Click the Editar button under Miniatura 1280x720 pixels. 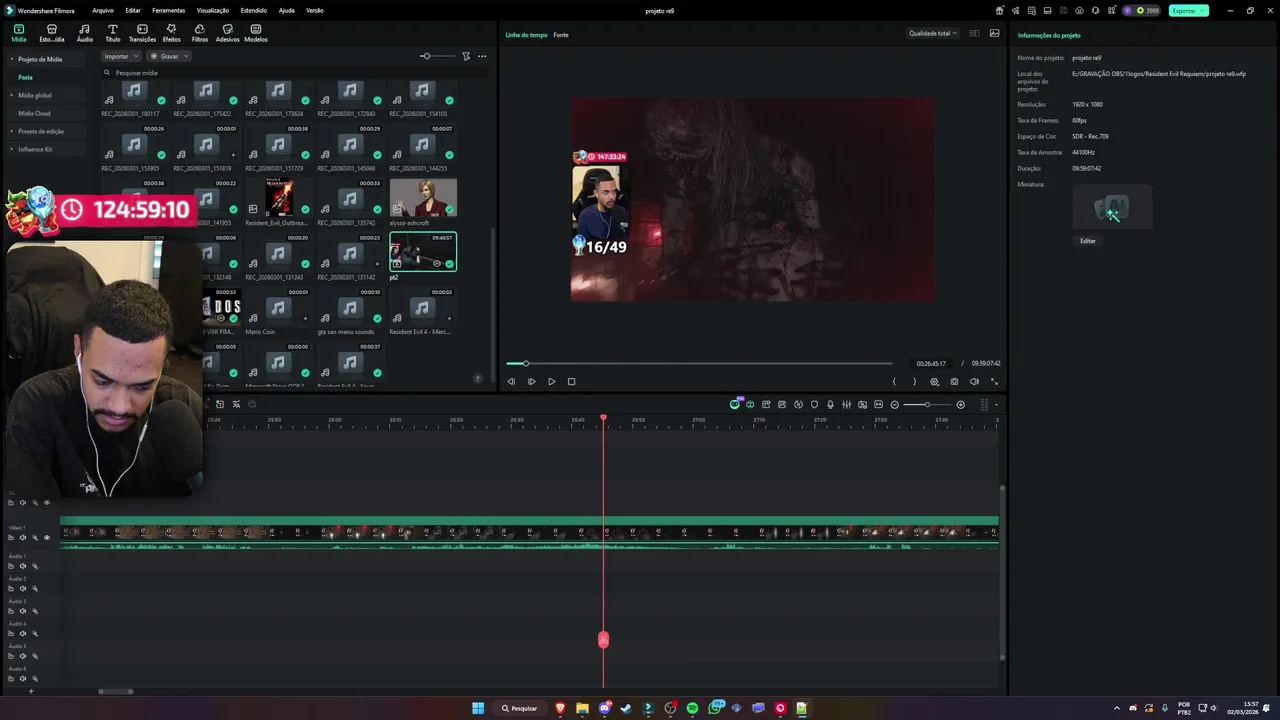tap(1088, 241)
